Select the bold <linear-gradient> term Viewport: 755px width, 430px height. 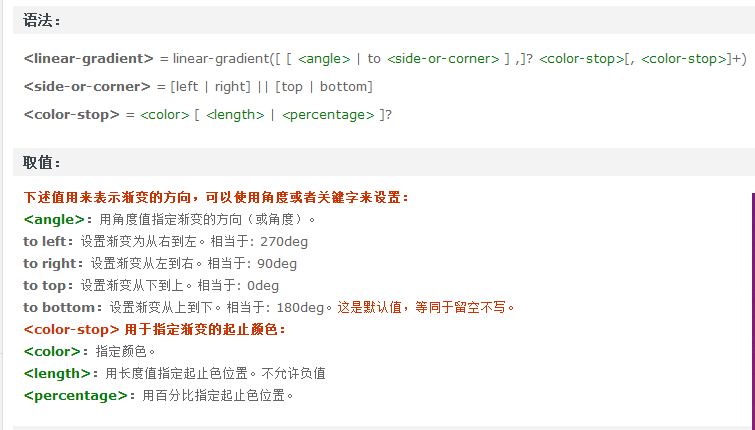pyautogui.click(x=88, y=59)
